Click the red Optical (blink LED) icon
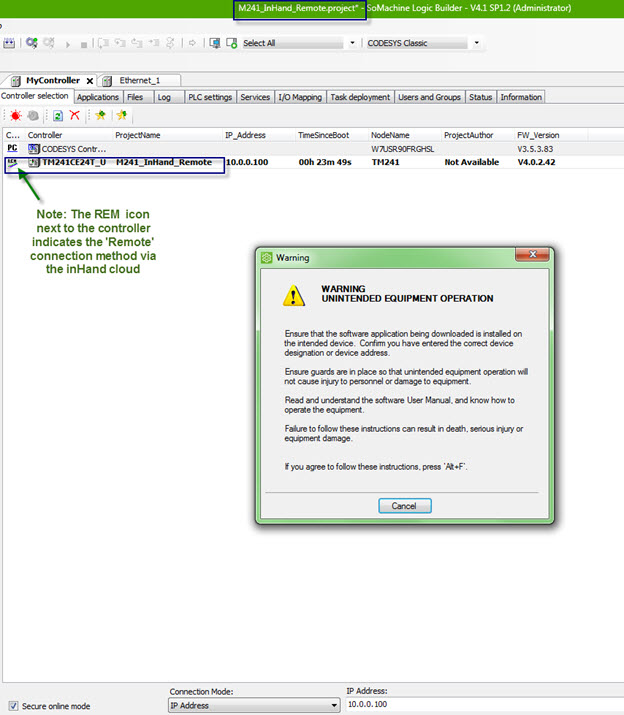624x715 pixels. tap(16, 116)
